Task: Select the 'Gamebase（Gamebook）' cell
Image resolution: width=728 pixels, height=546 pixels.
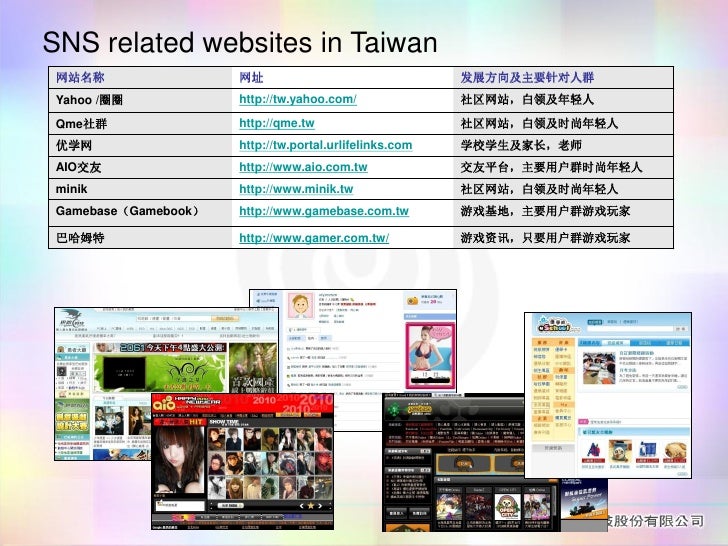Action: click(140, 213)
